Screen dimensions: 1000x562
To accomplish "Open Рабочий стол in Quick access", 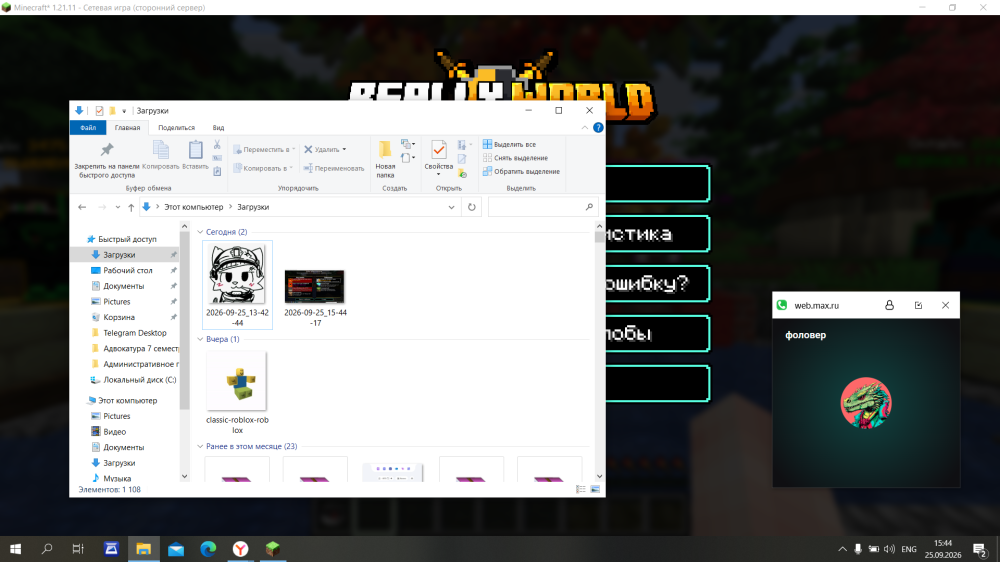I will click(x=128, y=270).
